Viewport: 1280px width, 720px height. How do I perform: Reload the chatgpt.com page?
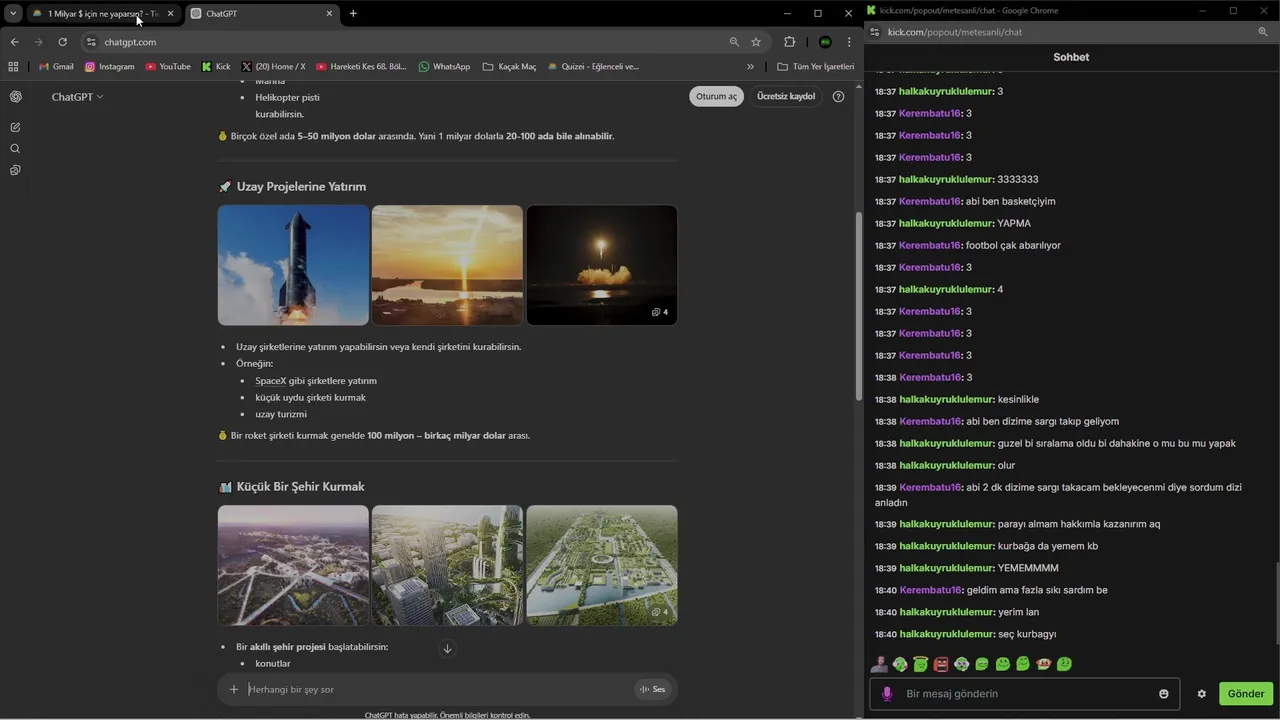pos(62,42)
